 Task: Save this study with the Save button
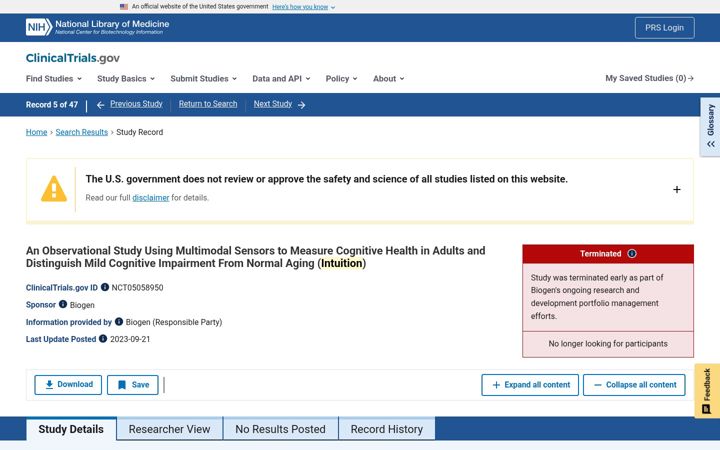(133, 385)
